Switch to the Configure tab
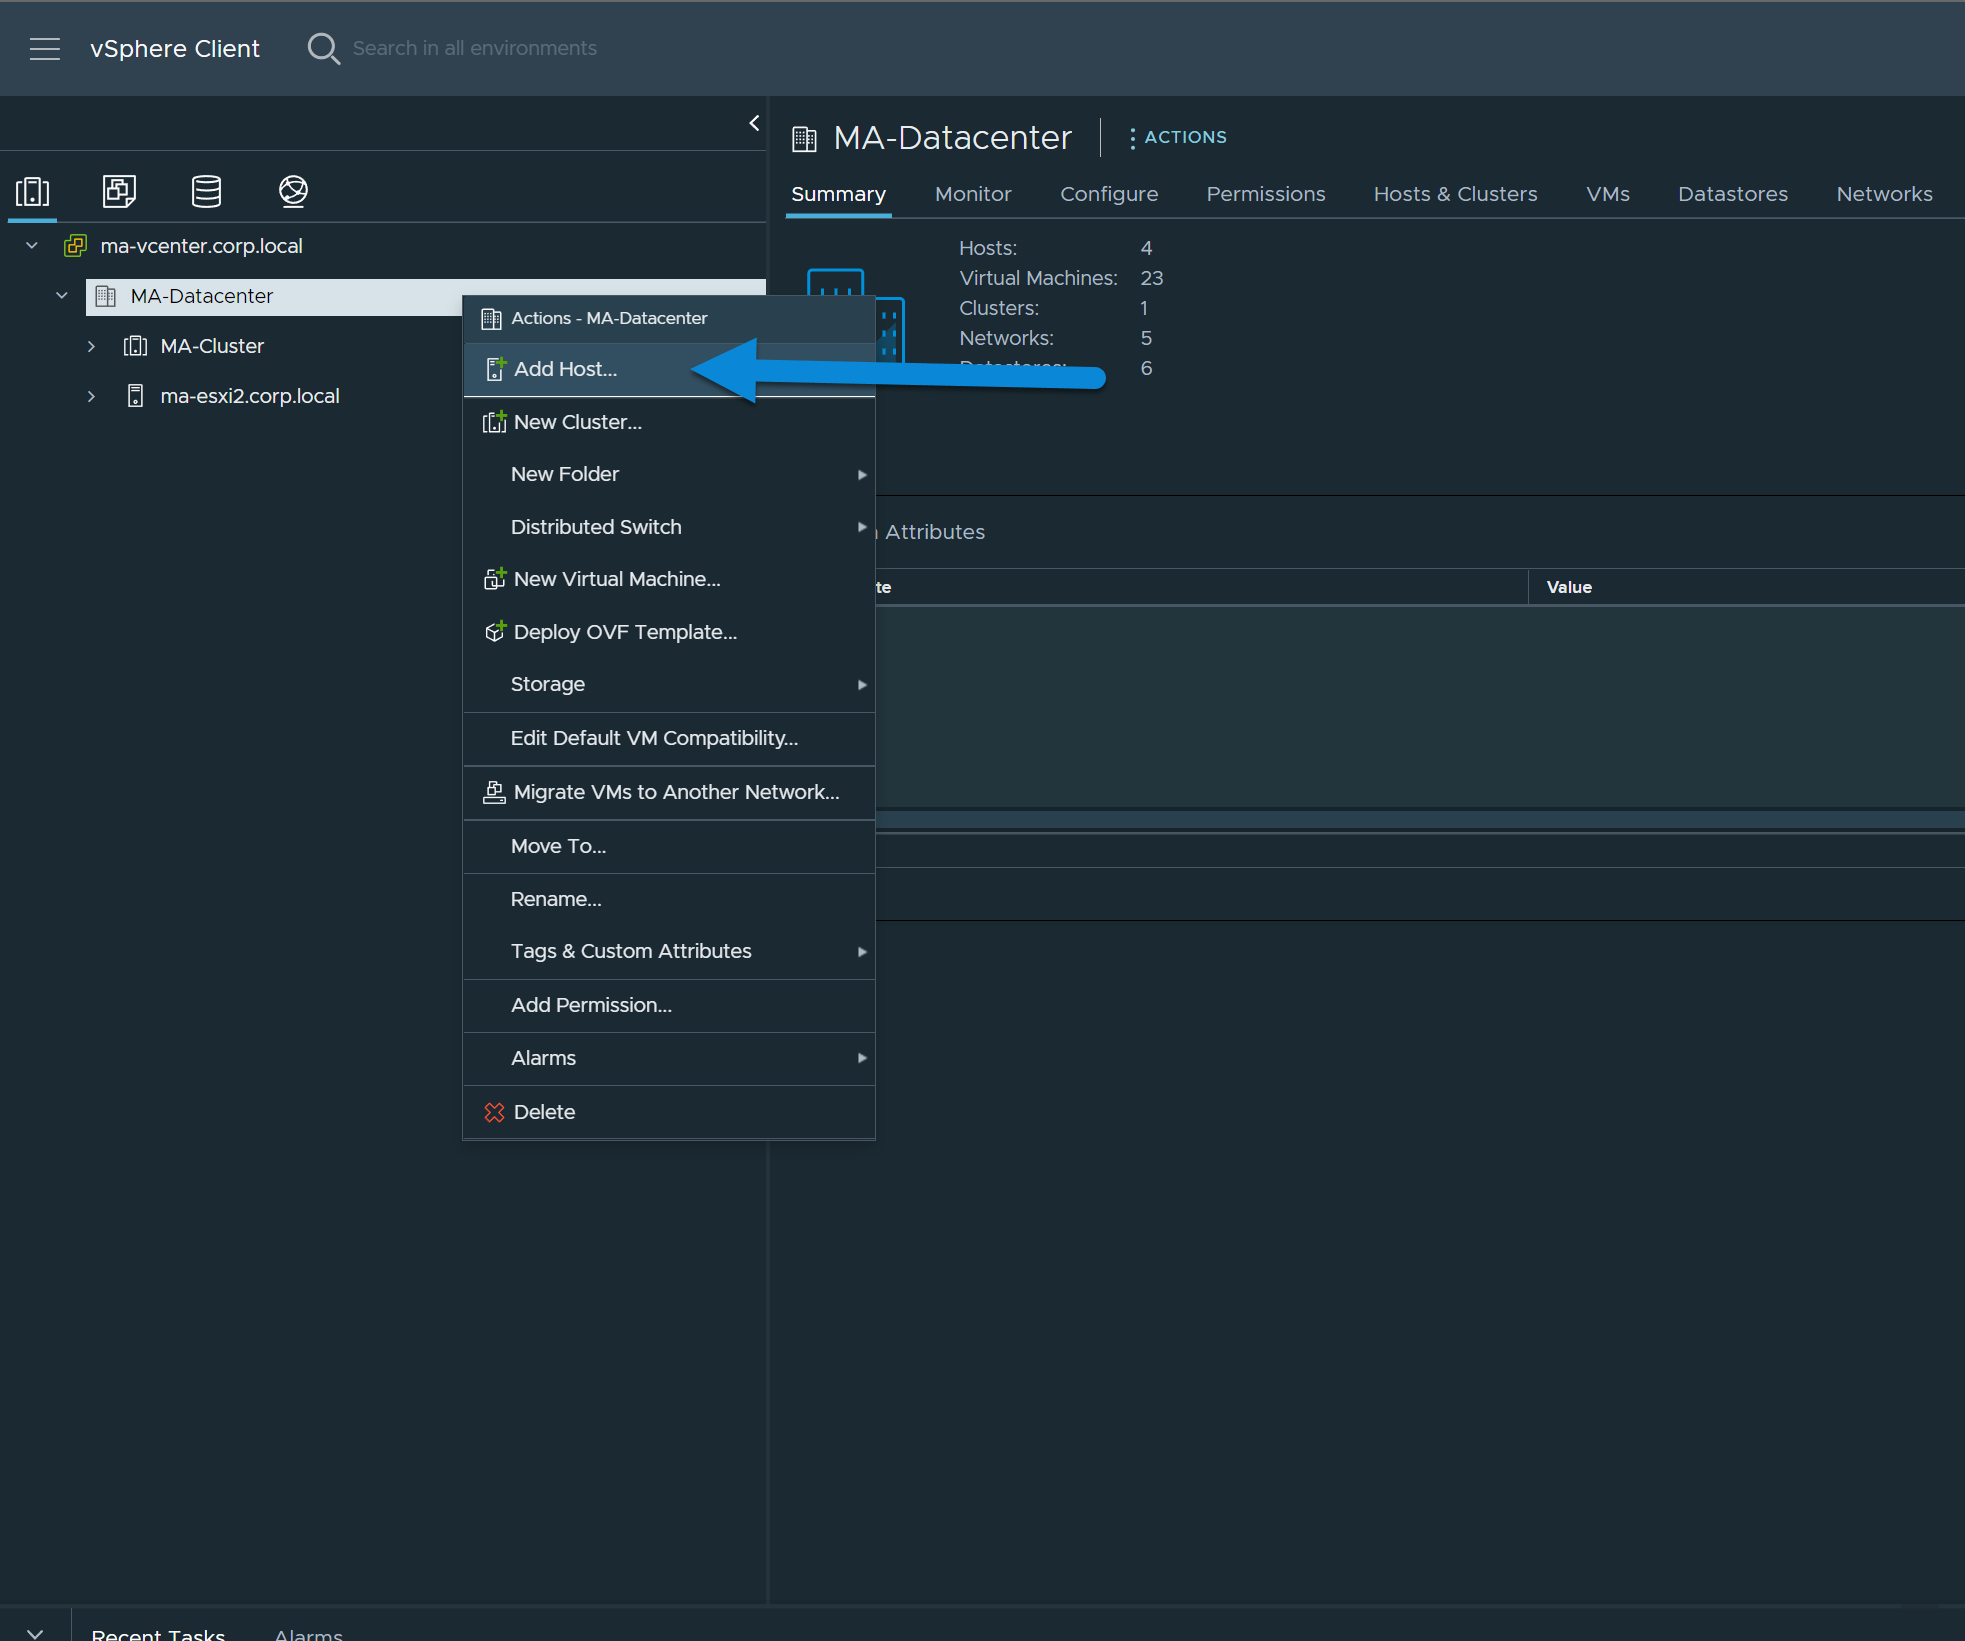The image size is (1965, 1641). click(x=1109, y=194)
